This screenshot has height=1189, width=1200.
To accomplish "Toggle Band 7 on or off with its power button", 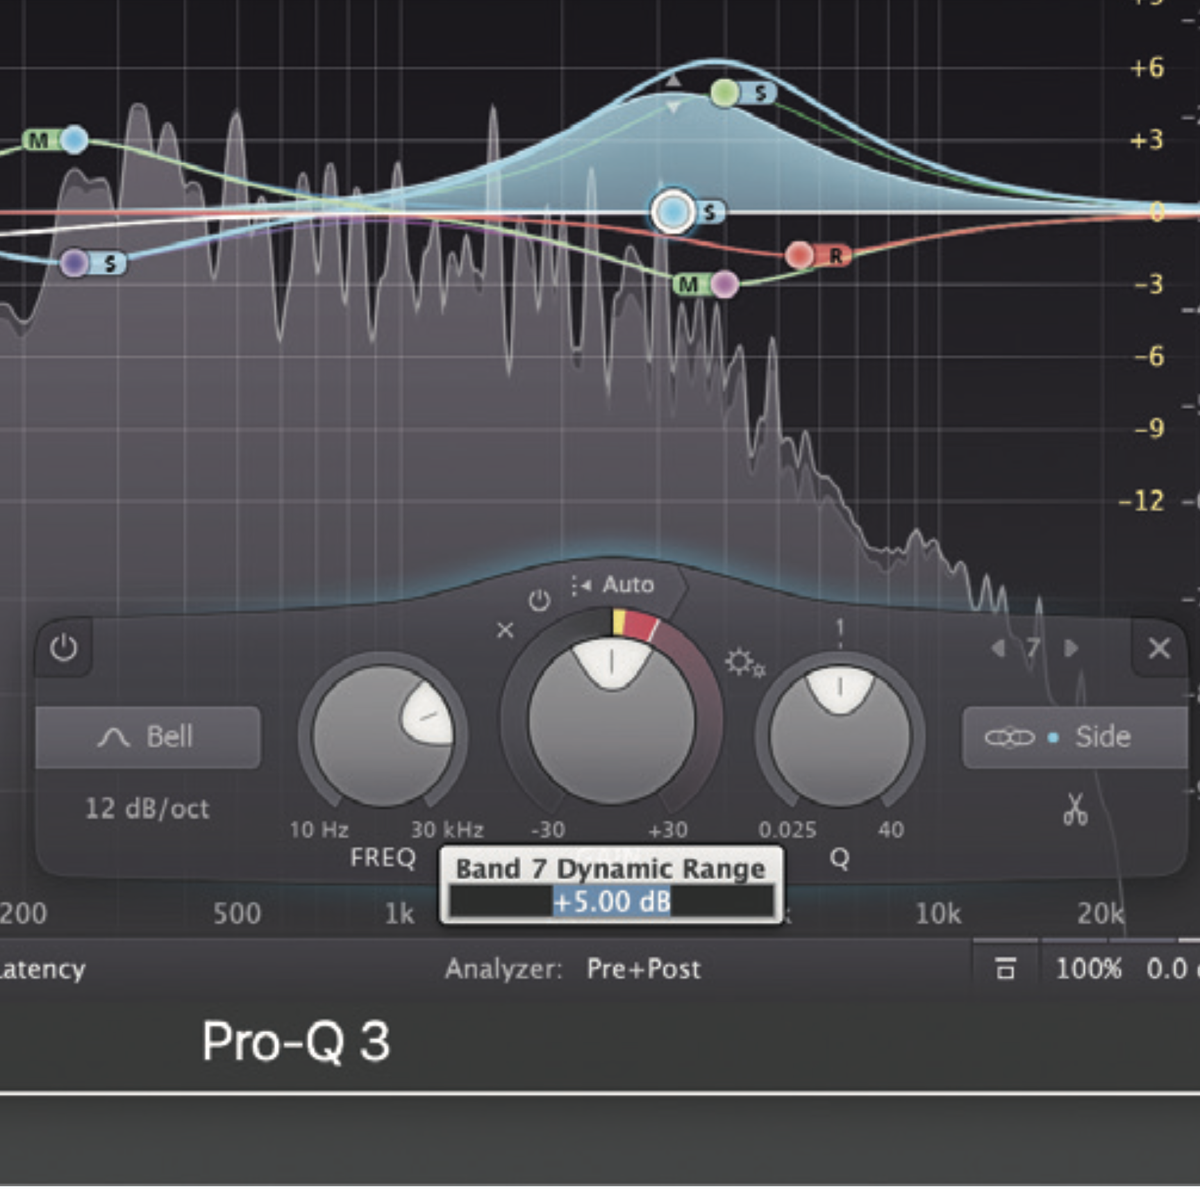I will click(x=63, y=648).
